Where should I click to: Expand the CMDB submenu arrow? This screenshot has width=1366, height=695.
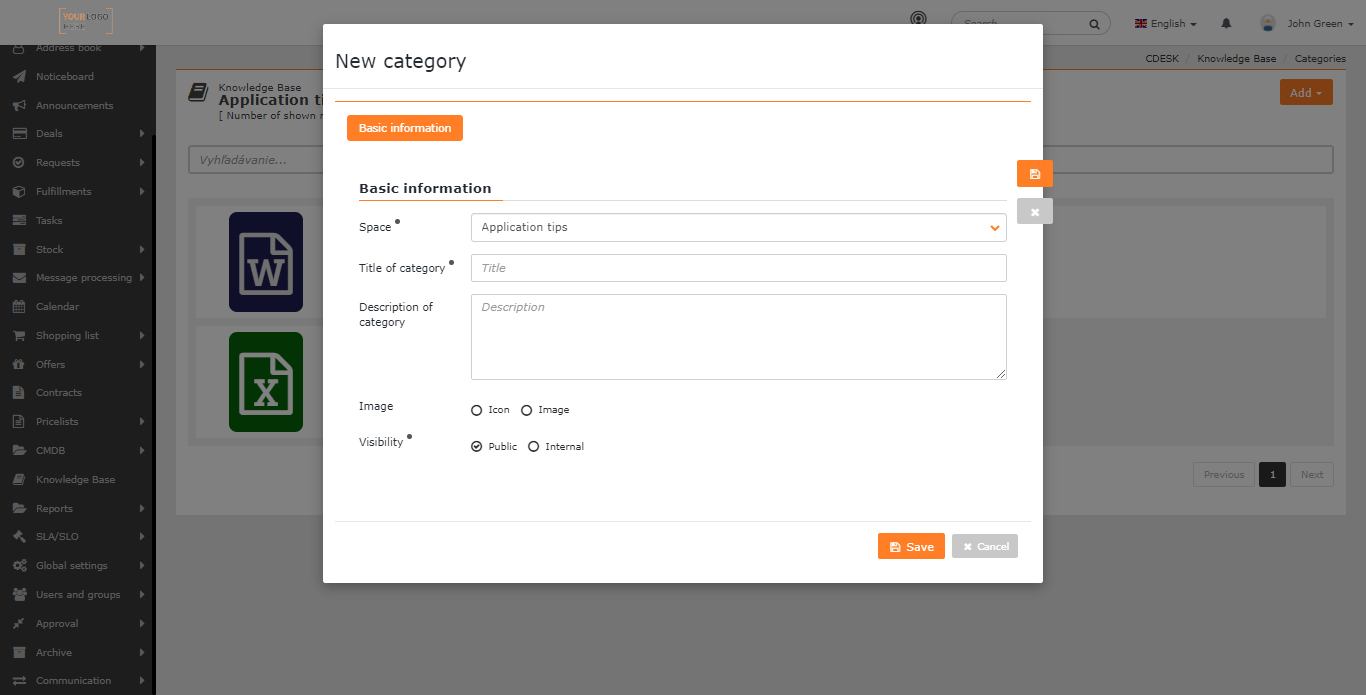[x=142, y=450]
